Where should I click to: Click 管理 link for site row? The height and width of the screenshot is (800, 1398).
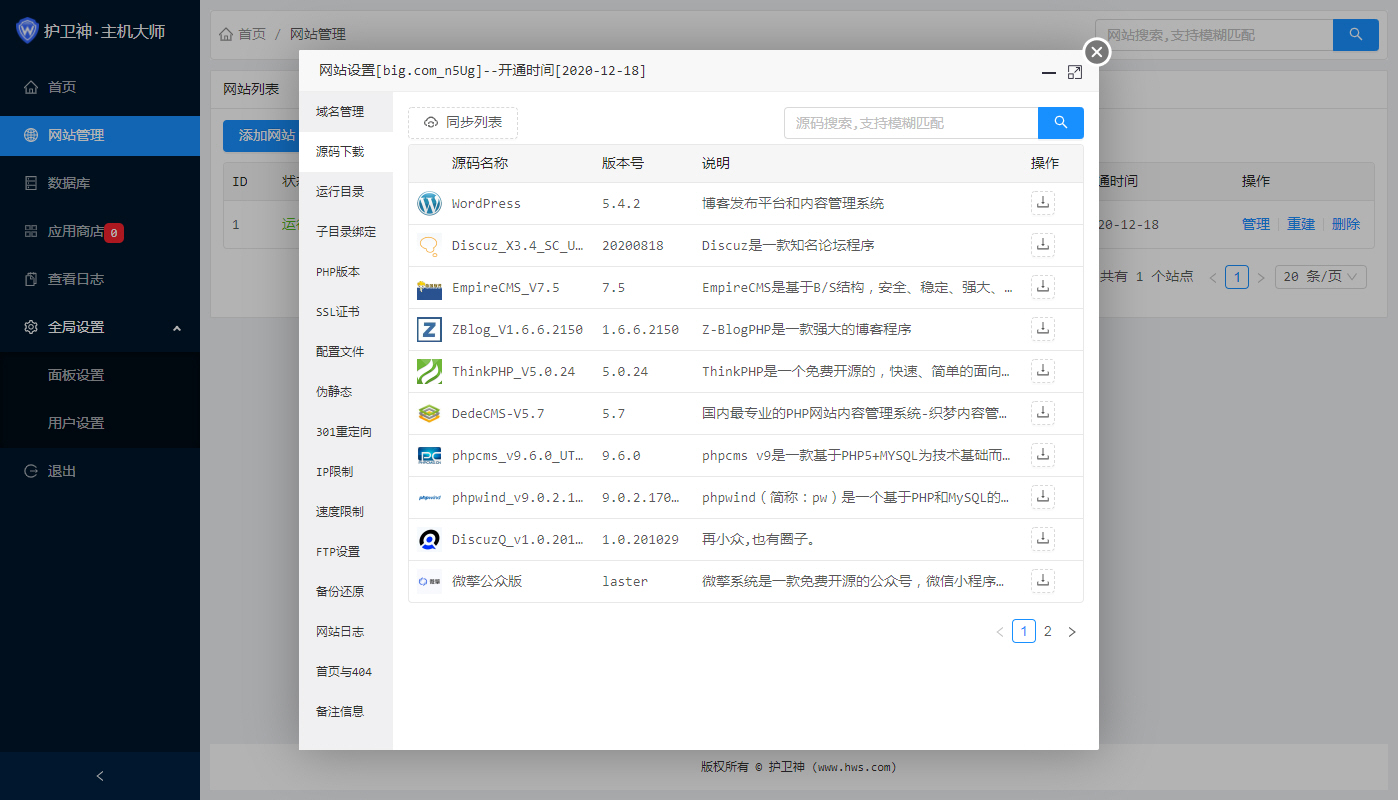(1256, 224)
